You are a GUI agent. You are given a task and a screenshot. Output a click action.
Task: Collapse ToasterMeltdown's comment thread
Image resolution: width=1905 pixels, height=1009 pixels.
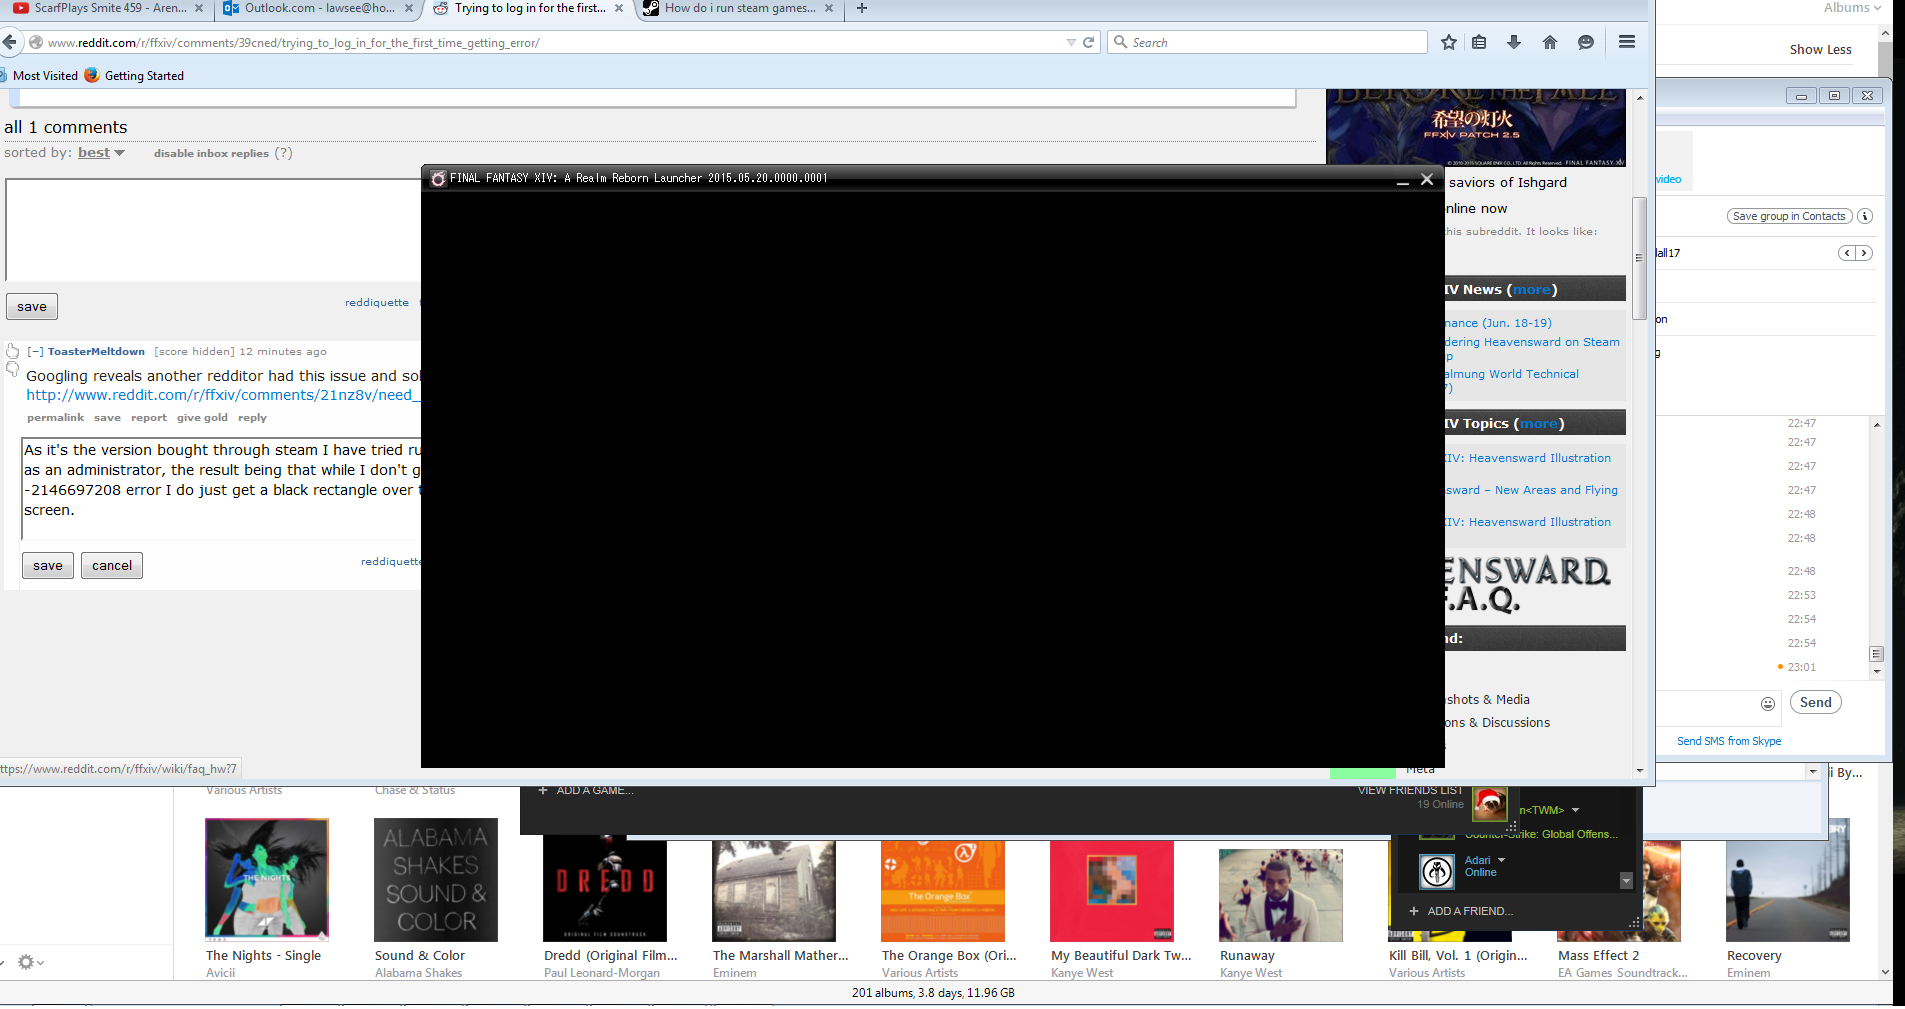point(35,352)
